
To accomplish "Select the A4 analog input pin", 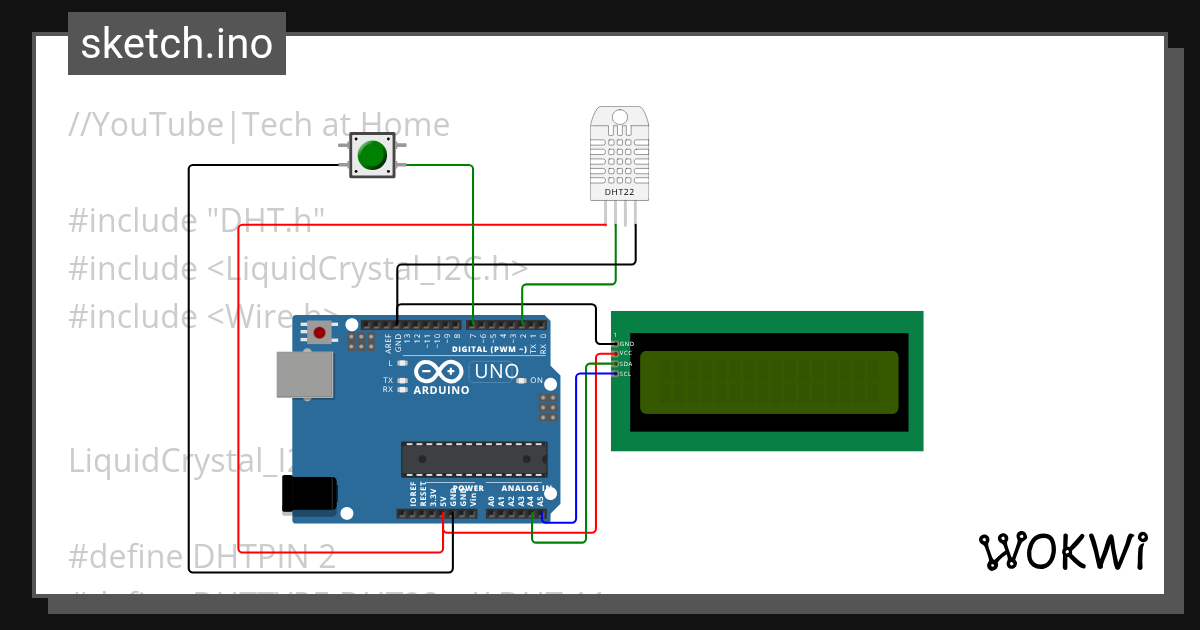I will pos(531,514).
